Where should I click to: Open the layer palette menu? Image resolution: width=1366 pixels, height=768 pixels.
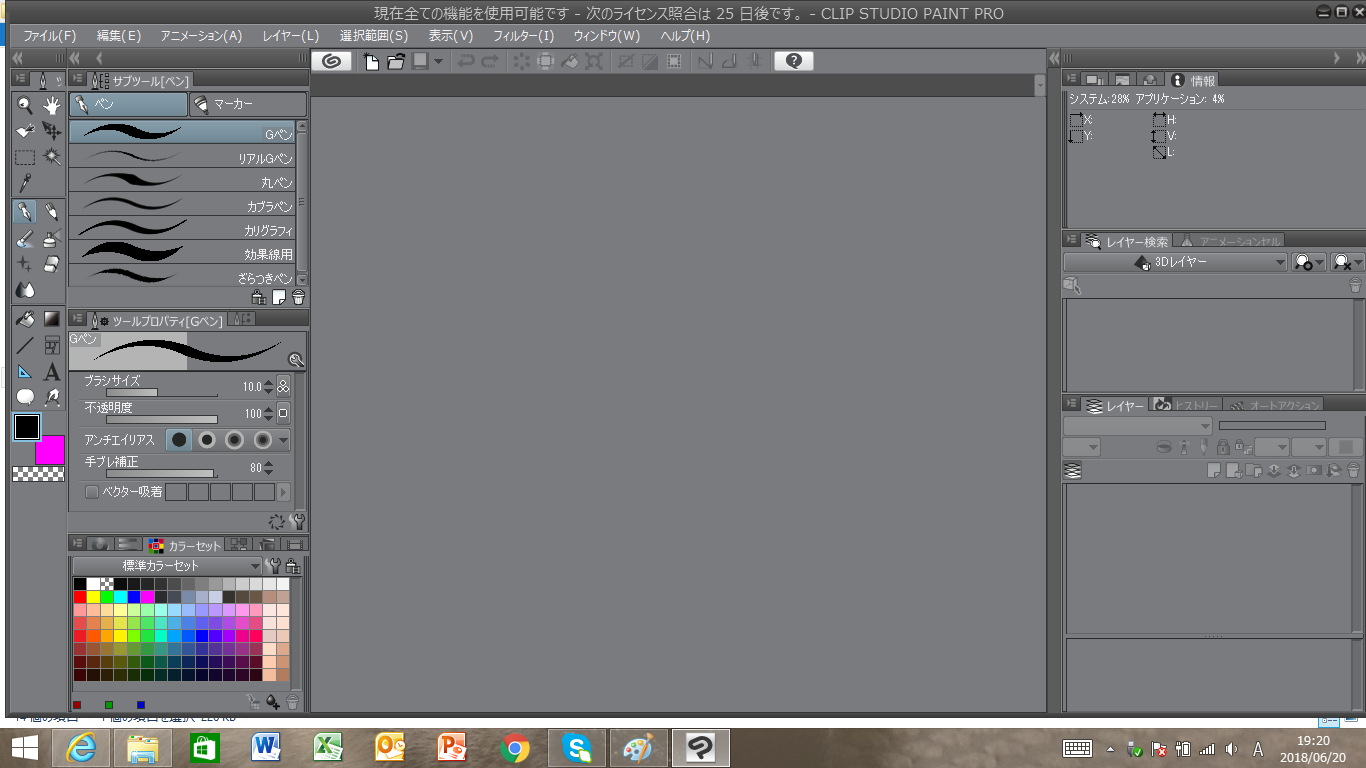pyautogui.click(x=1071, y=405)
